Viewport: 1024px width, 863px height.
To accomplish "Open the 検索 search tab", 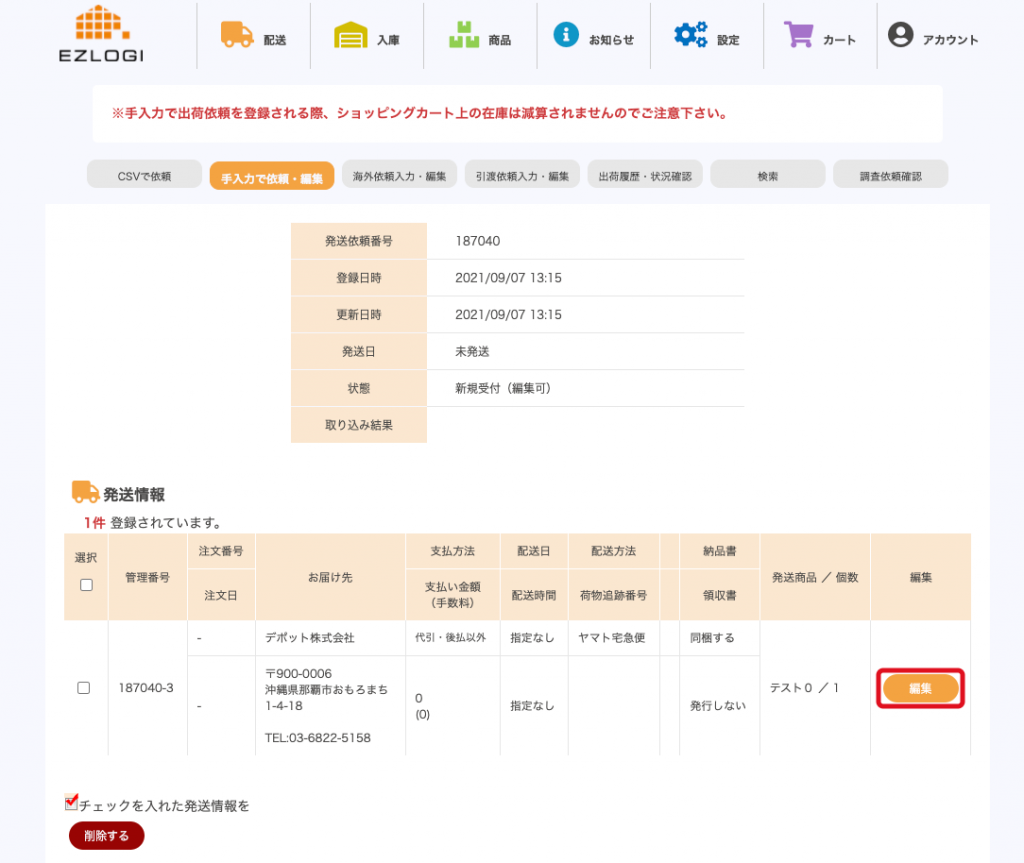I will point(767,176).
